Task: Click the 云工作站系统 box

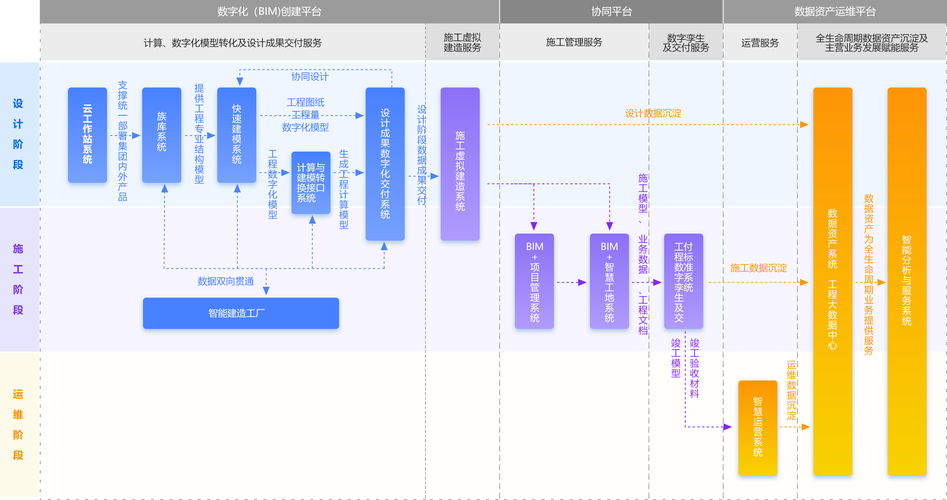Action: [88, 135]
